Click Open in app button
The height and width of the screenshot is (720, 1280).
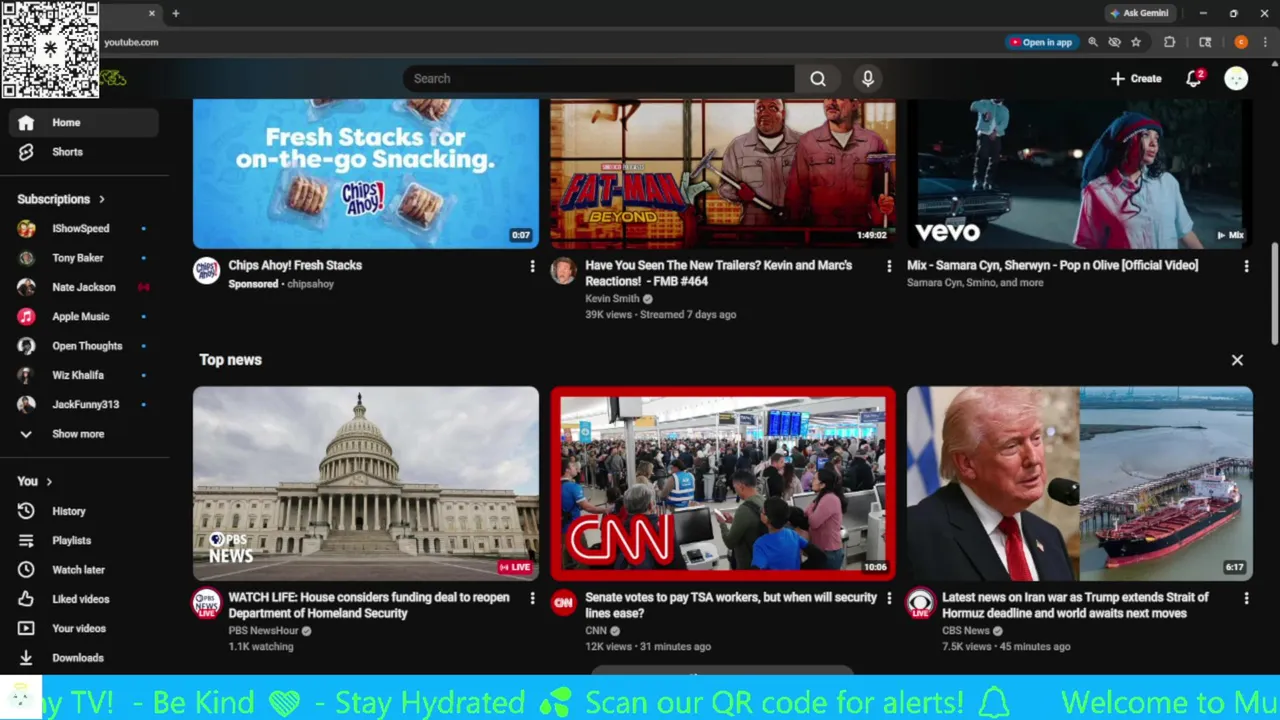(x=1040, y=42)
